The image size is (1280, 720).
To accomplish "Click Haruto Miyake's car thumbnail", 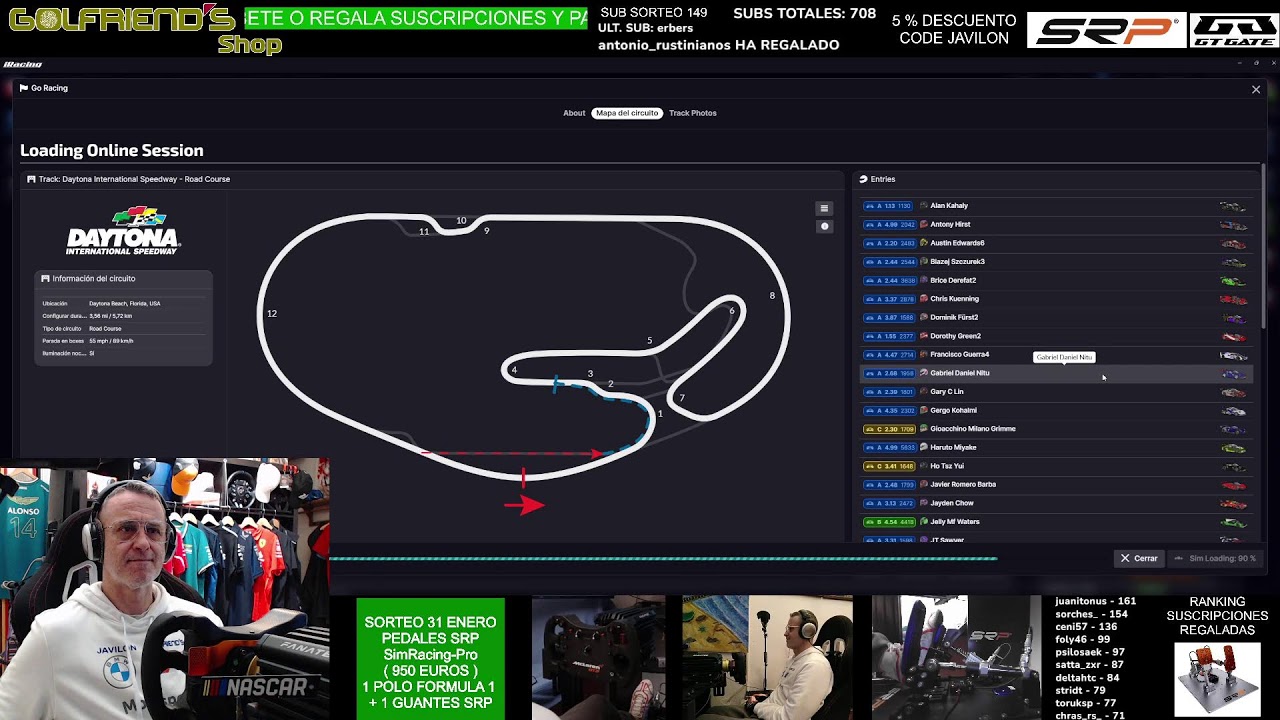I will pos(1233,448).
